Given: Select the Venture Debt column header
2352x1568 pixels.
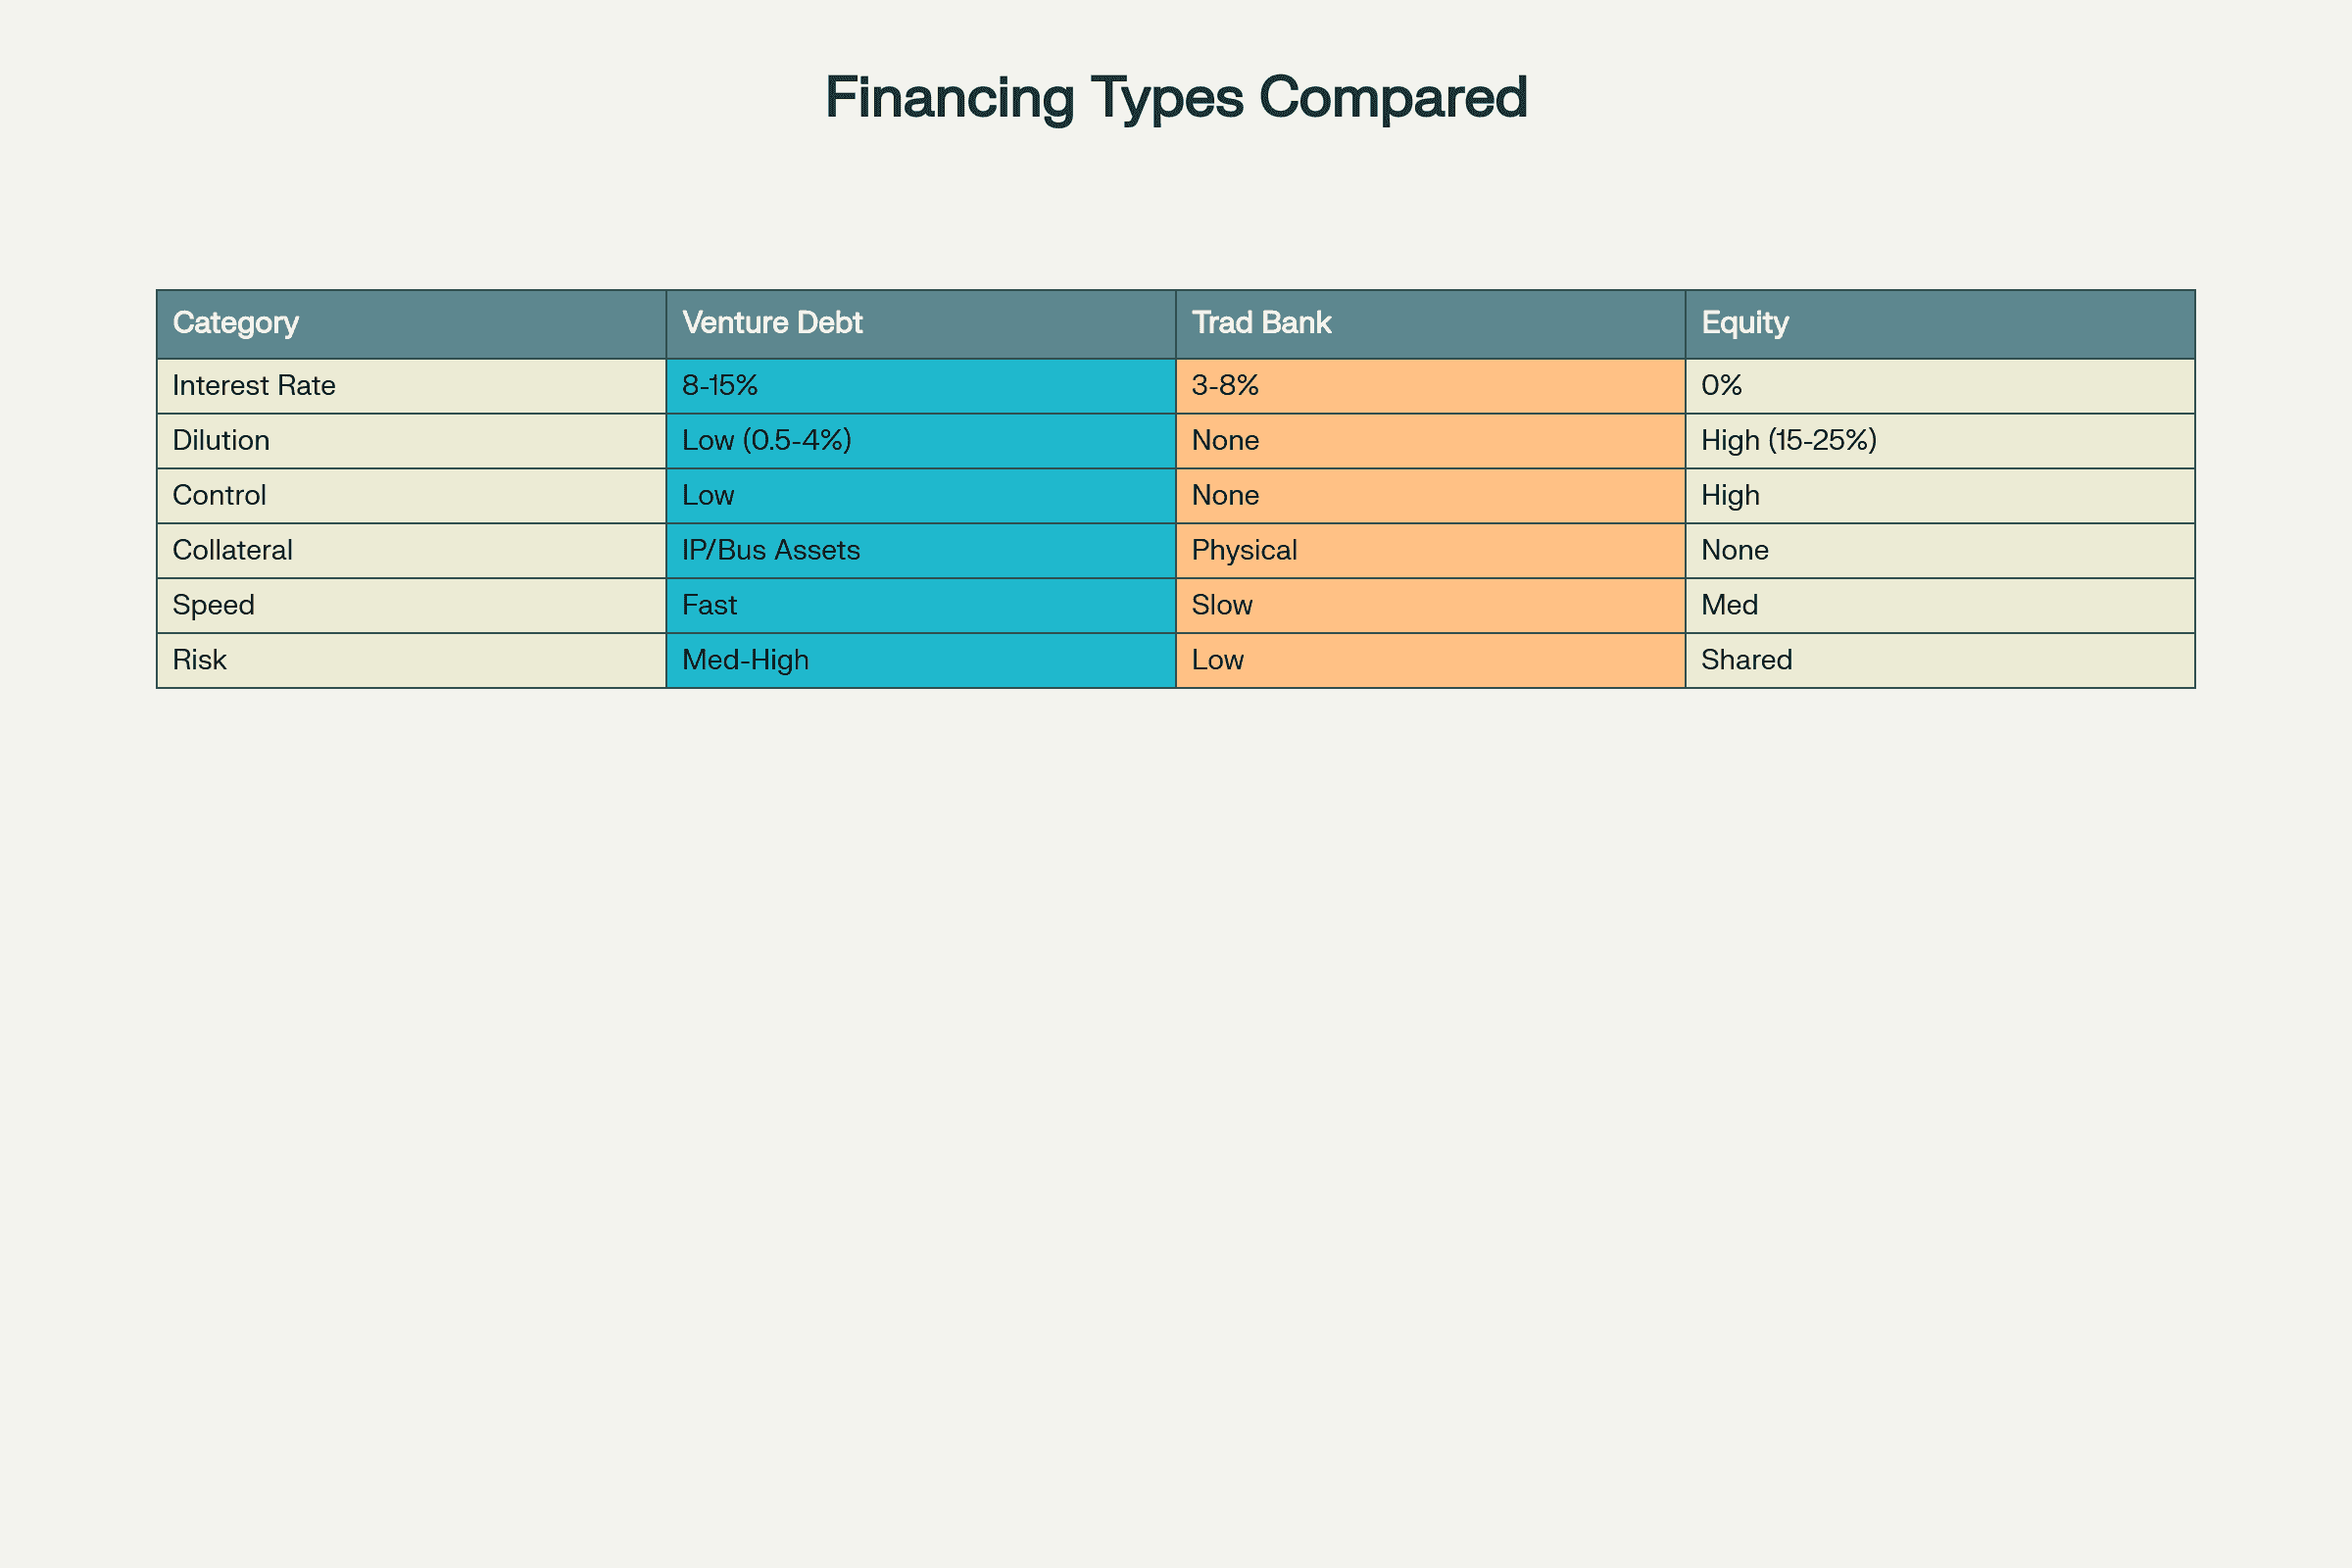Looking at the screenshot, I should point(772,323).
